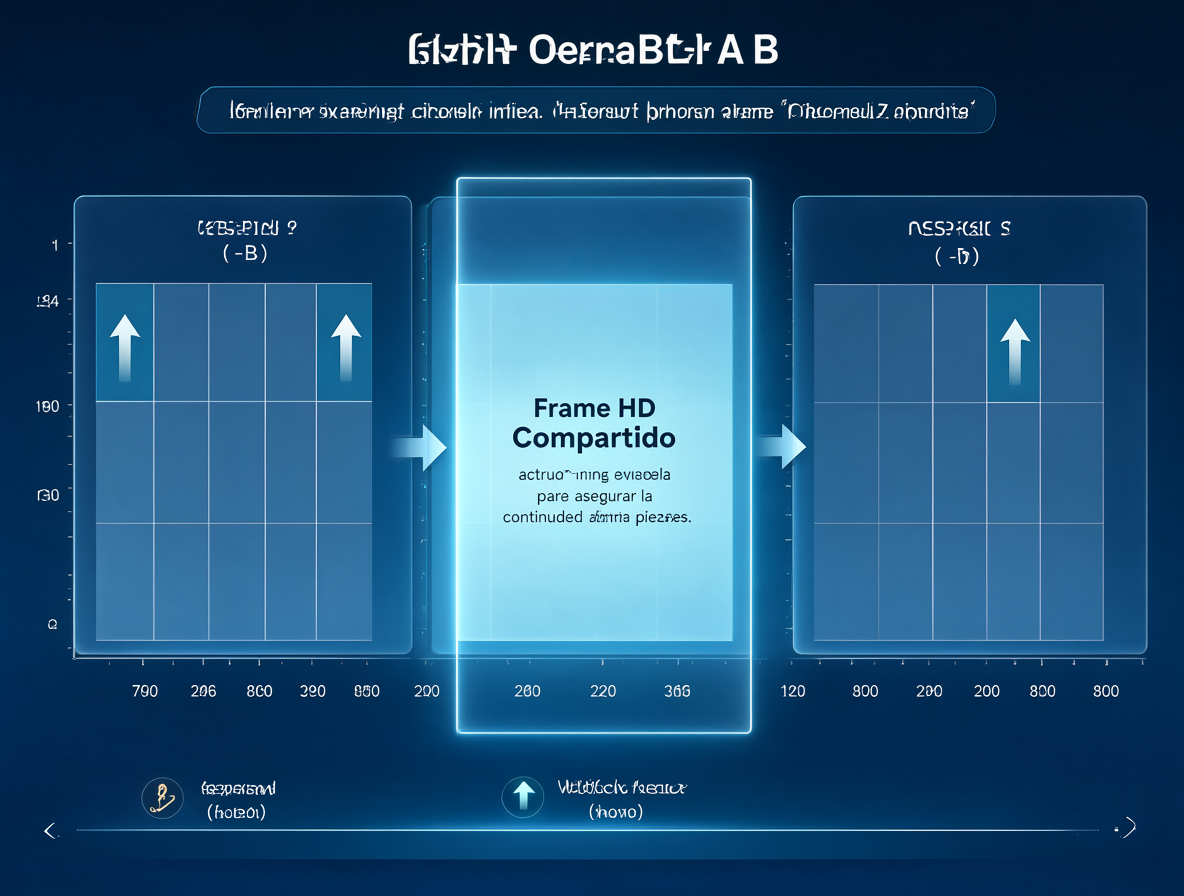The width and height of the screenshot is (1184, 896).
Task: Click the x-axis value '220'
Action: tap(603, 691)
